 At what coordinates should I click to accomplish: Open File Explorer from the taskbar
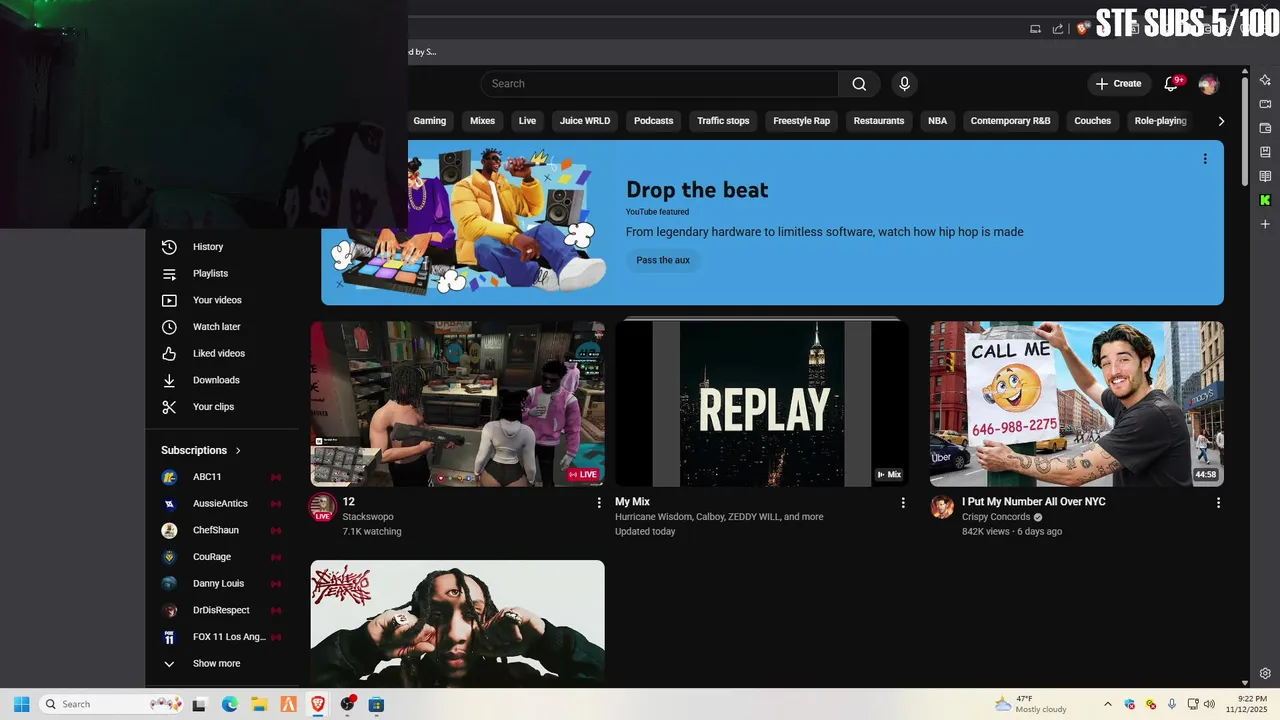point(259,704)
